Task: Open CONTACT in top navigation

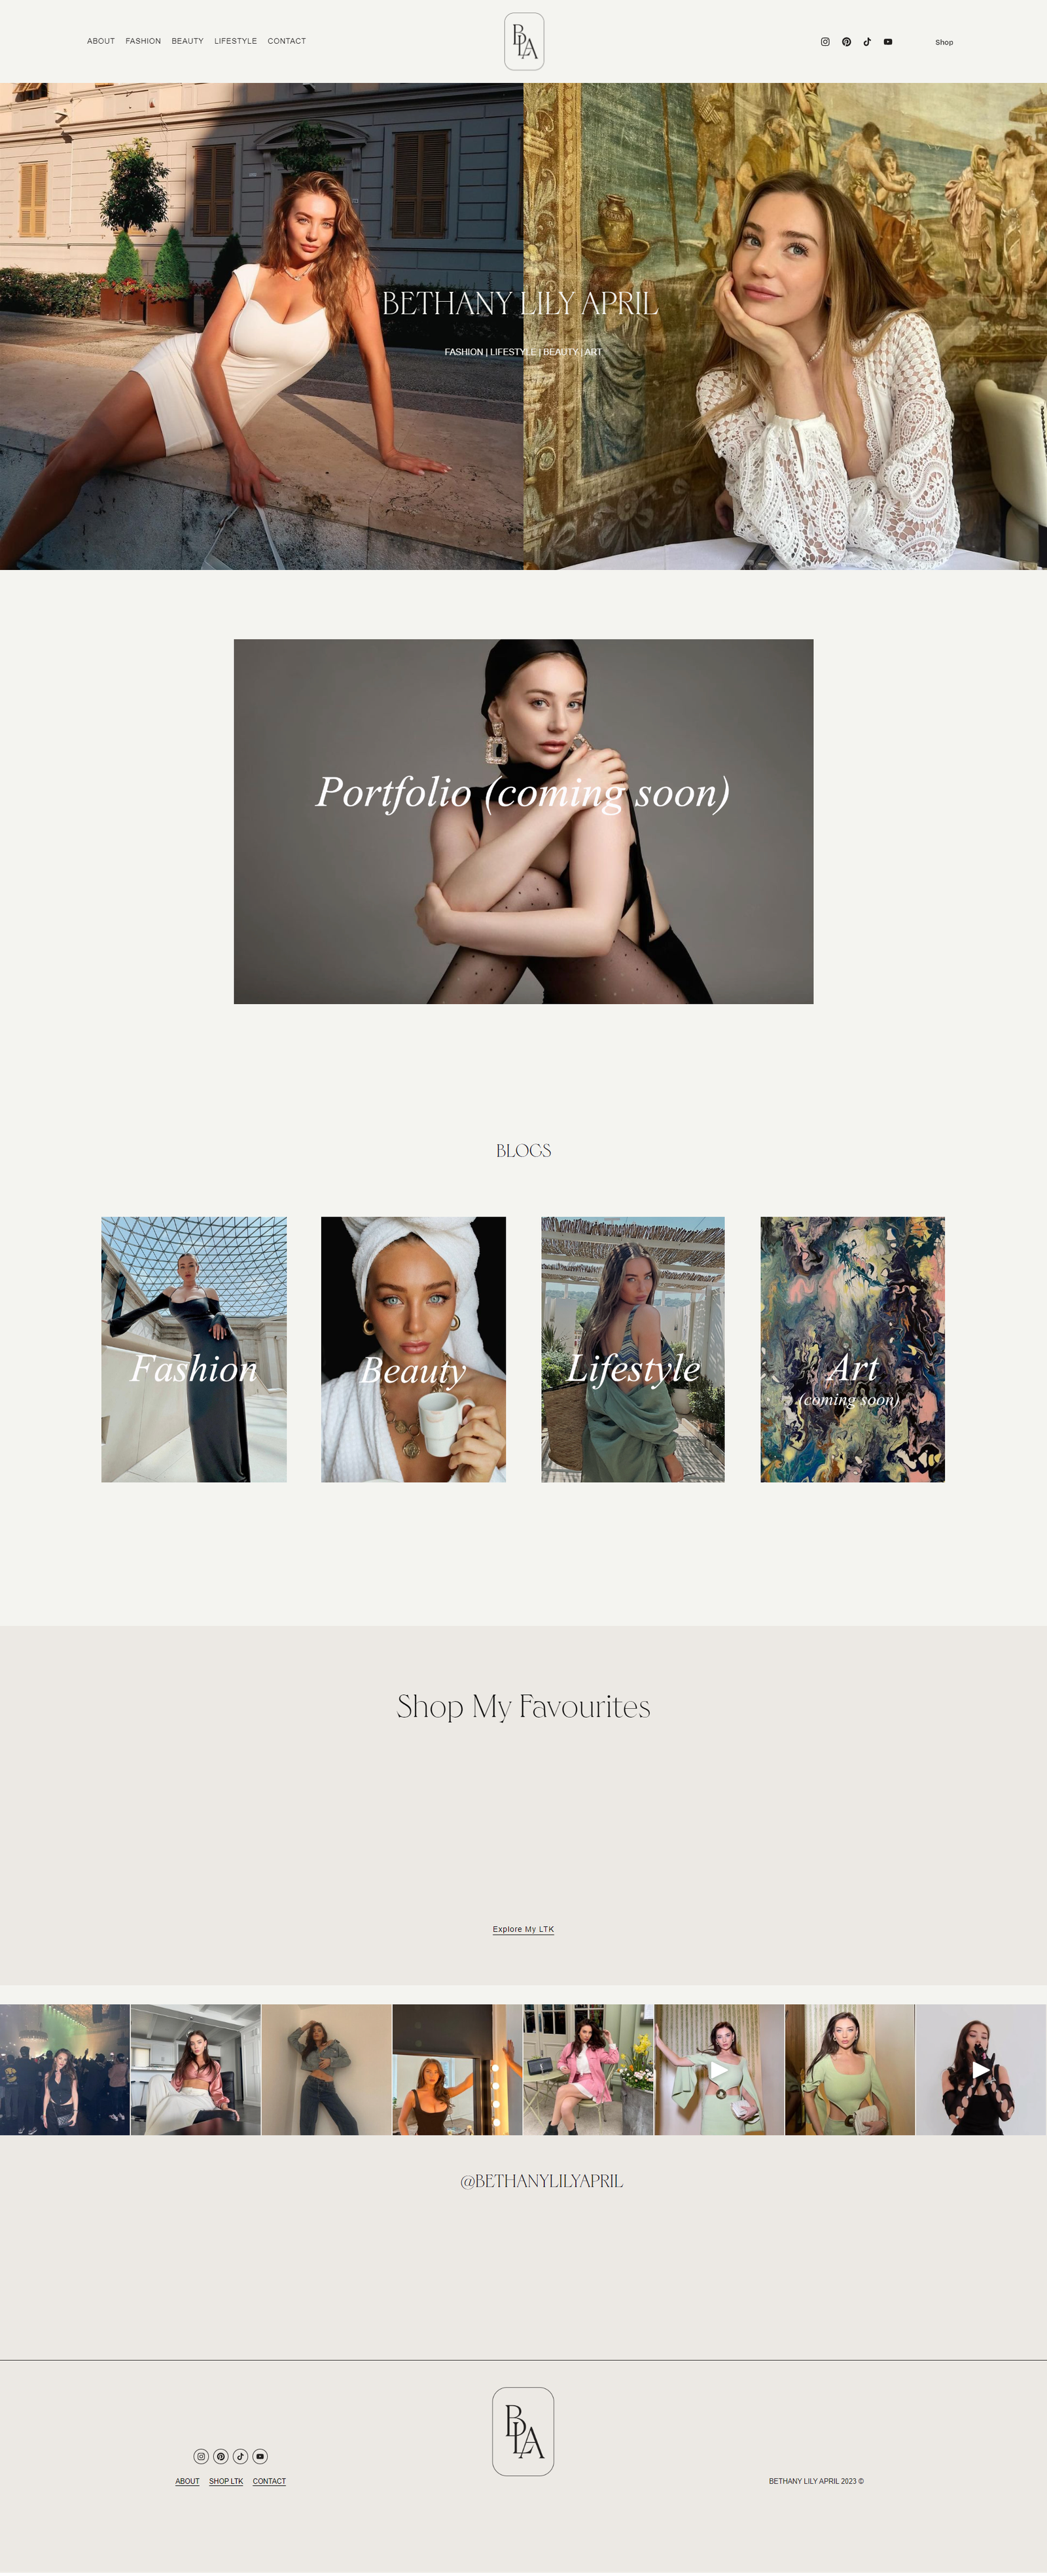Action: [287, 41]
